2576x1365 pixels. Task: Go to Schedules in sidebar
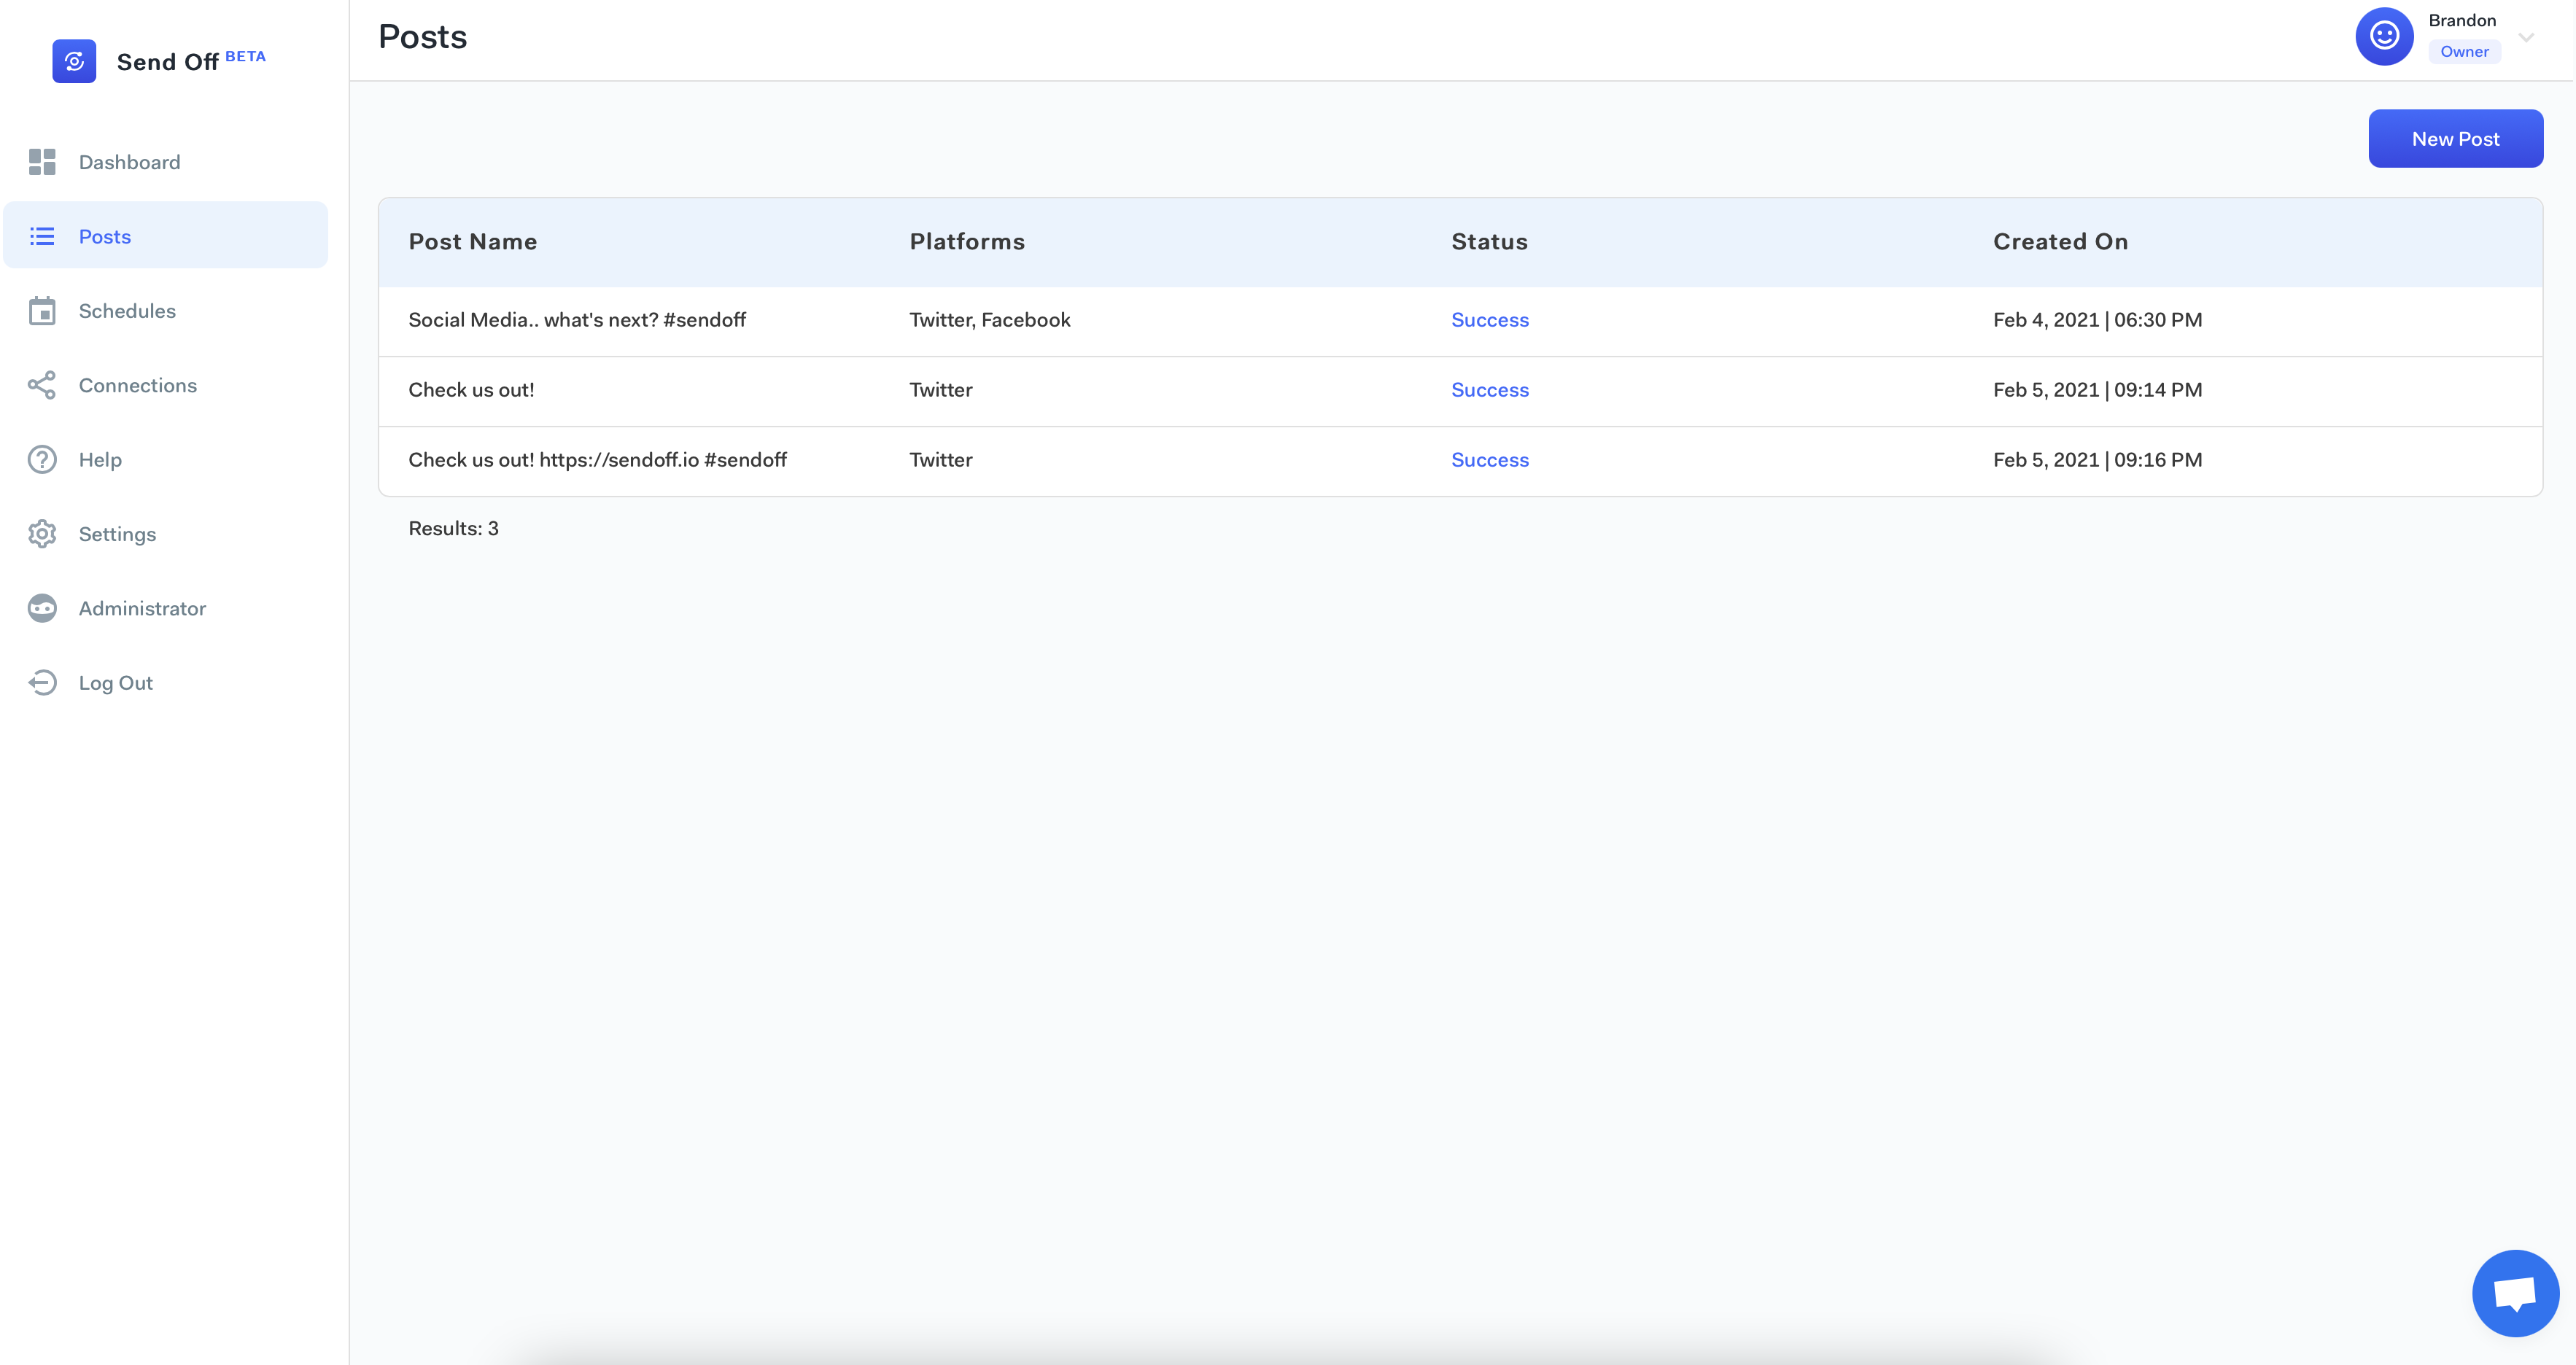(127, 311)
